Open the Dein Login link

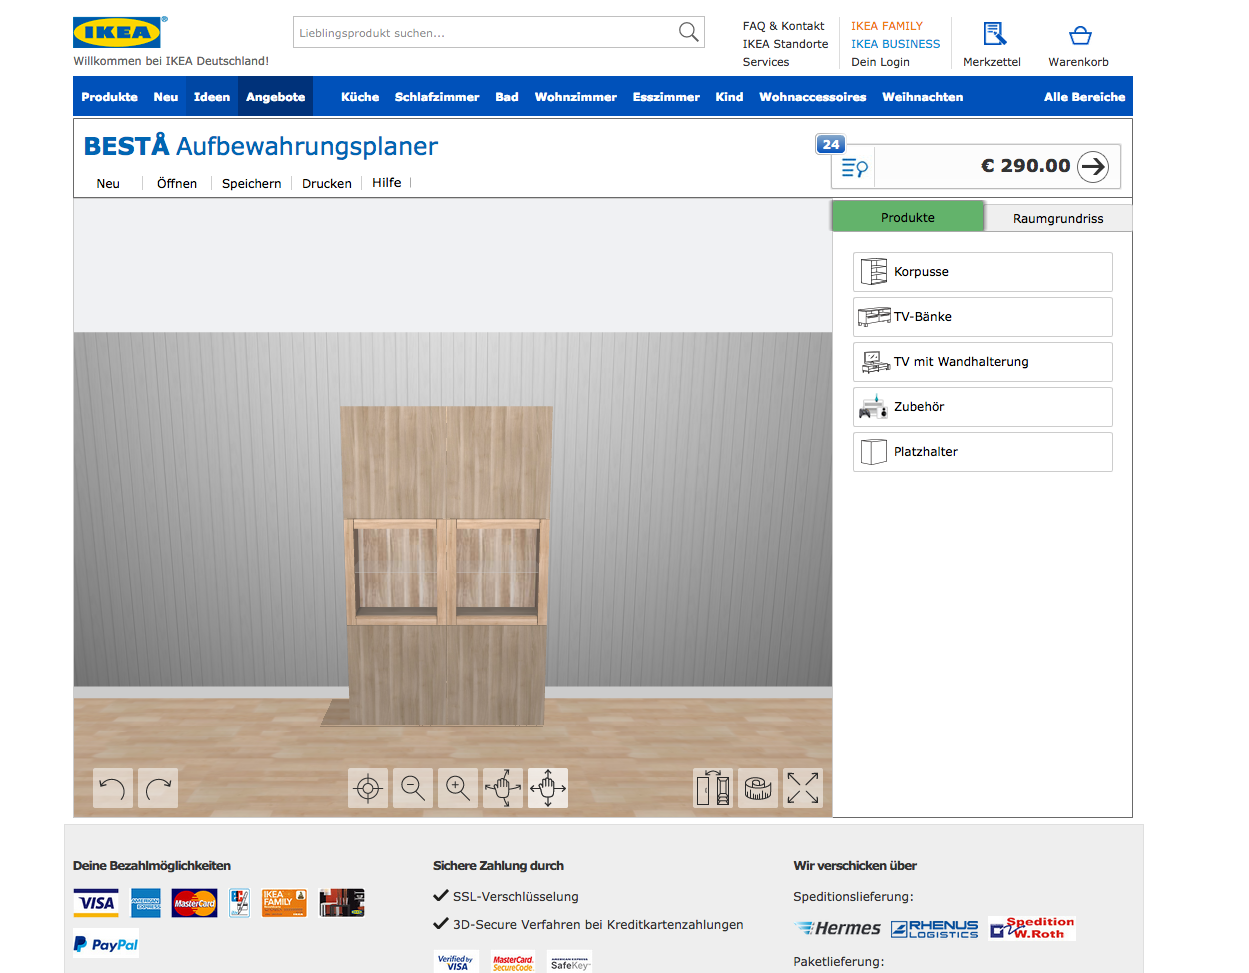coord(880,62)
